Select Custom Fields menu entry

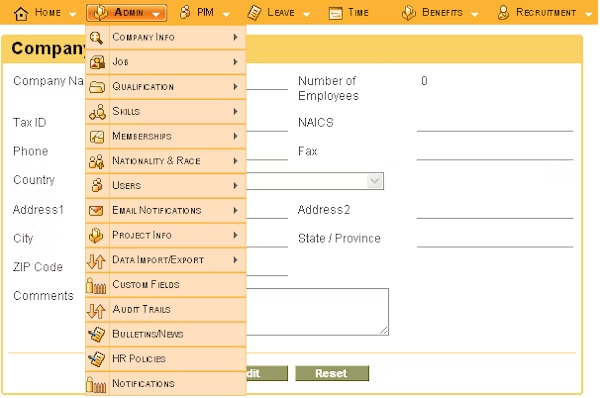pyautogui.click(x=165, y=285)
